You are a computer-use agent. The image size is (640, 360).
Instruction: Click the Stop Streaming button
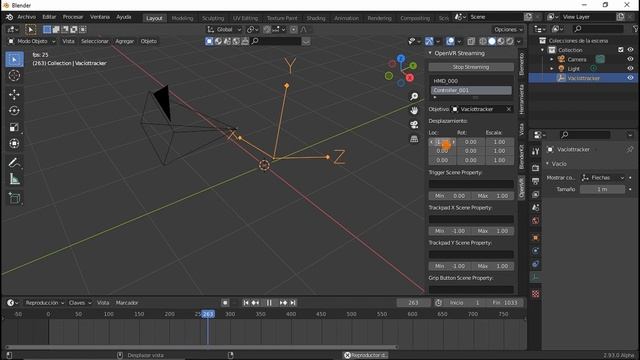tap(471, 67)
